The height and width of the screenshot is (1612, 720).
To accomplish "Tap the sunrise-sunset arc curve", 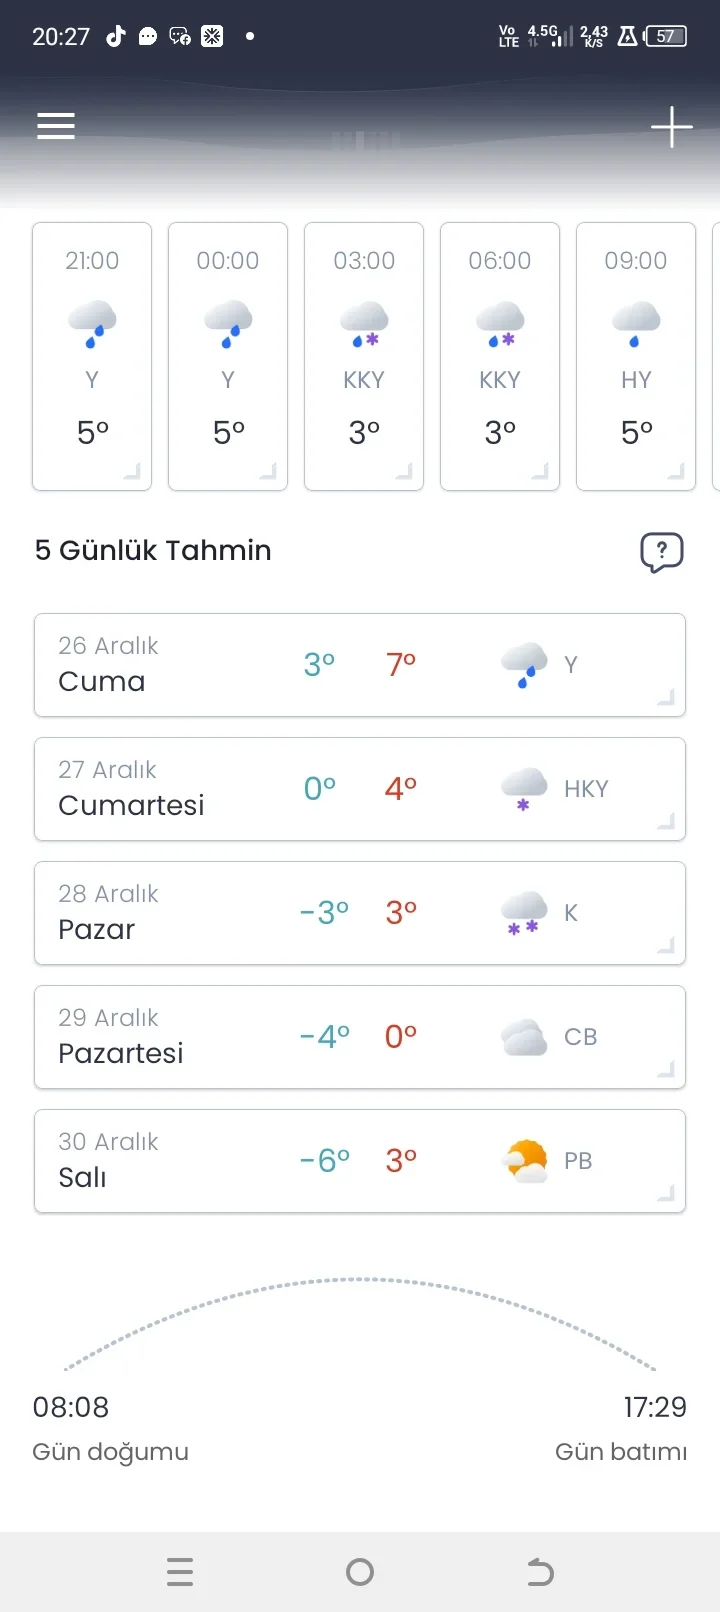I will pyautogui.click(x=360, y=1280).
